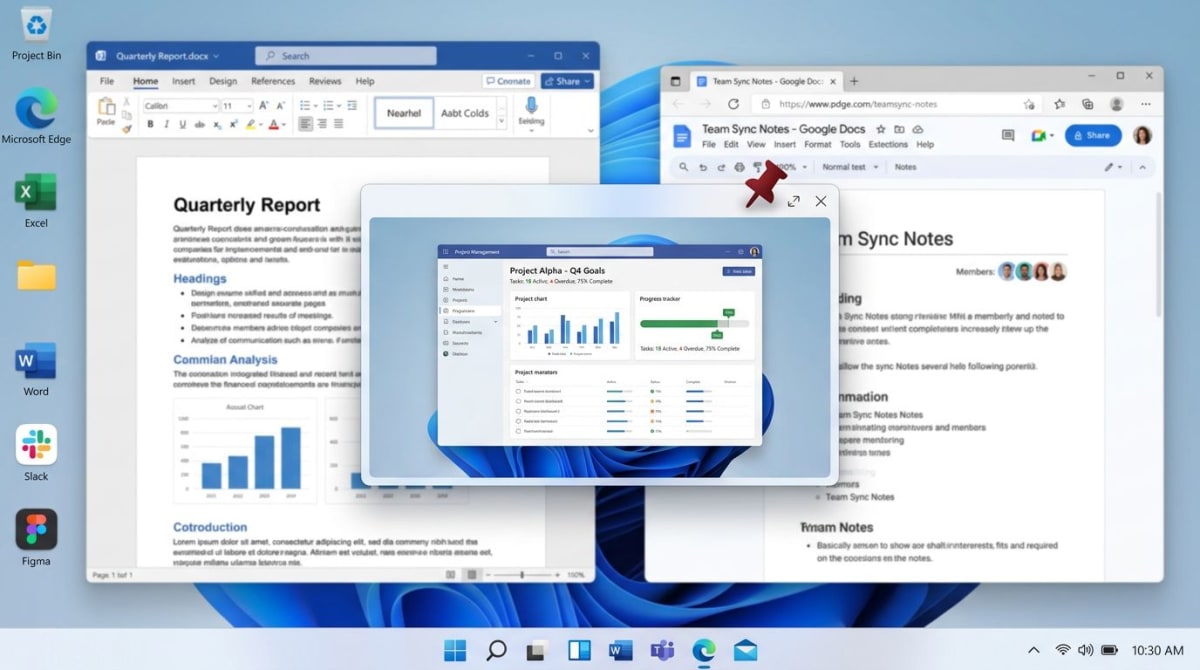1200x670 pixels.
Task: Apply Underline formatting in Word
Action: click(x=182, y=124)
